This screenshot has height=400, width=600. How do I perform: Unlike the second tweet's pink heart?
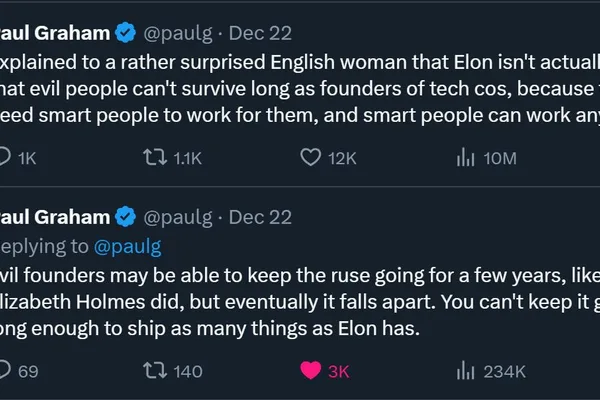tap(310, 371)
